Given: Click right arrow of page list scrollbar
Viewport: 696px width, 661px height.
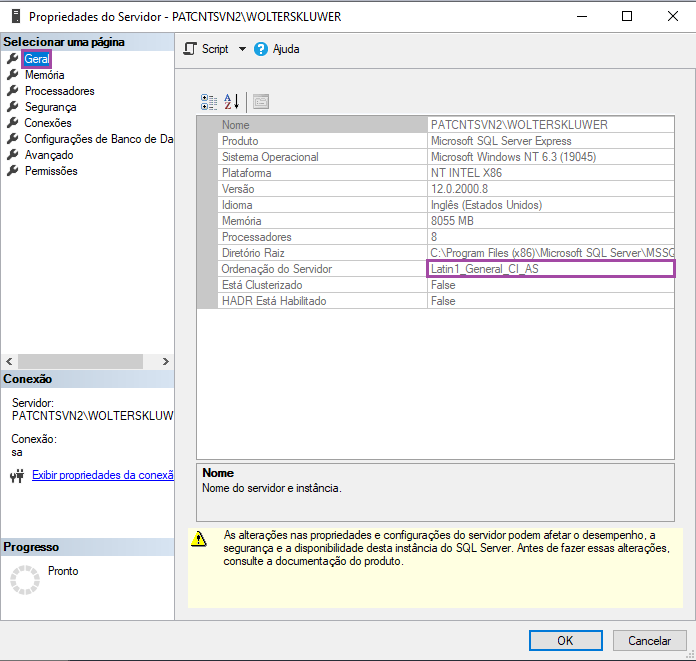Looking at the screenshot, I should [166, 361].
